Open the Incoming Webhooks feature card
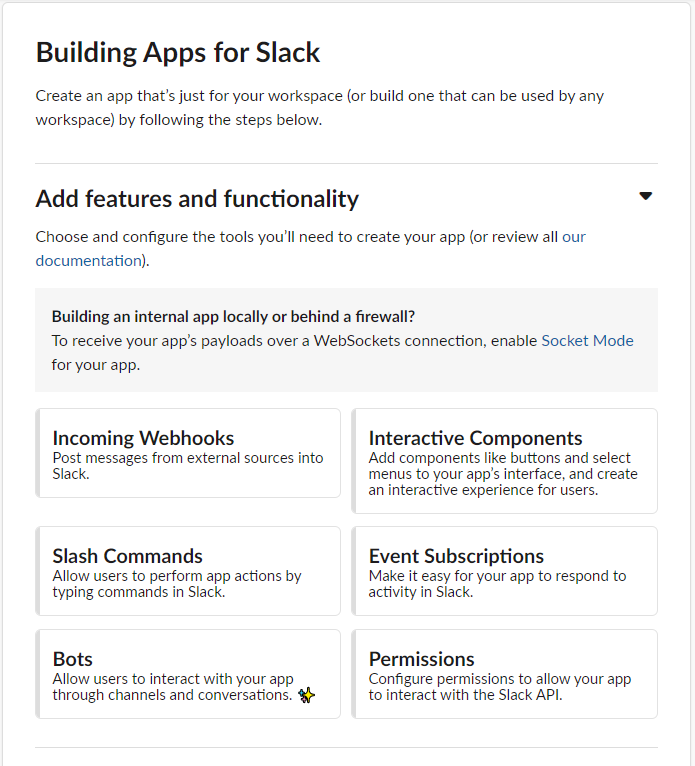The height and width of the screenshot is (766, 695). [x=188, y=453]
